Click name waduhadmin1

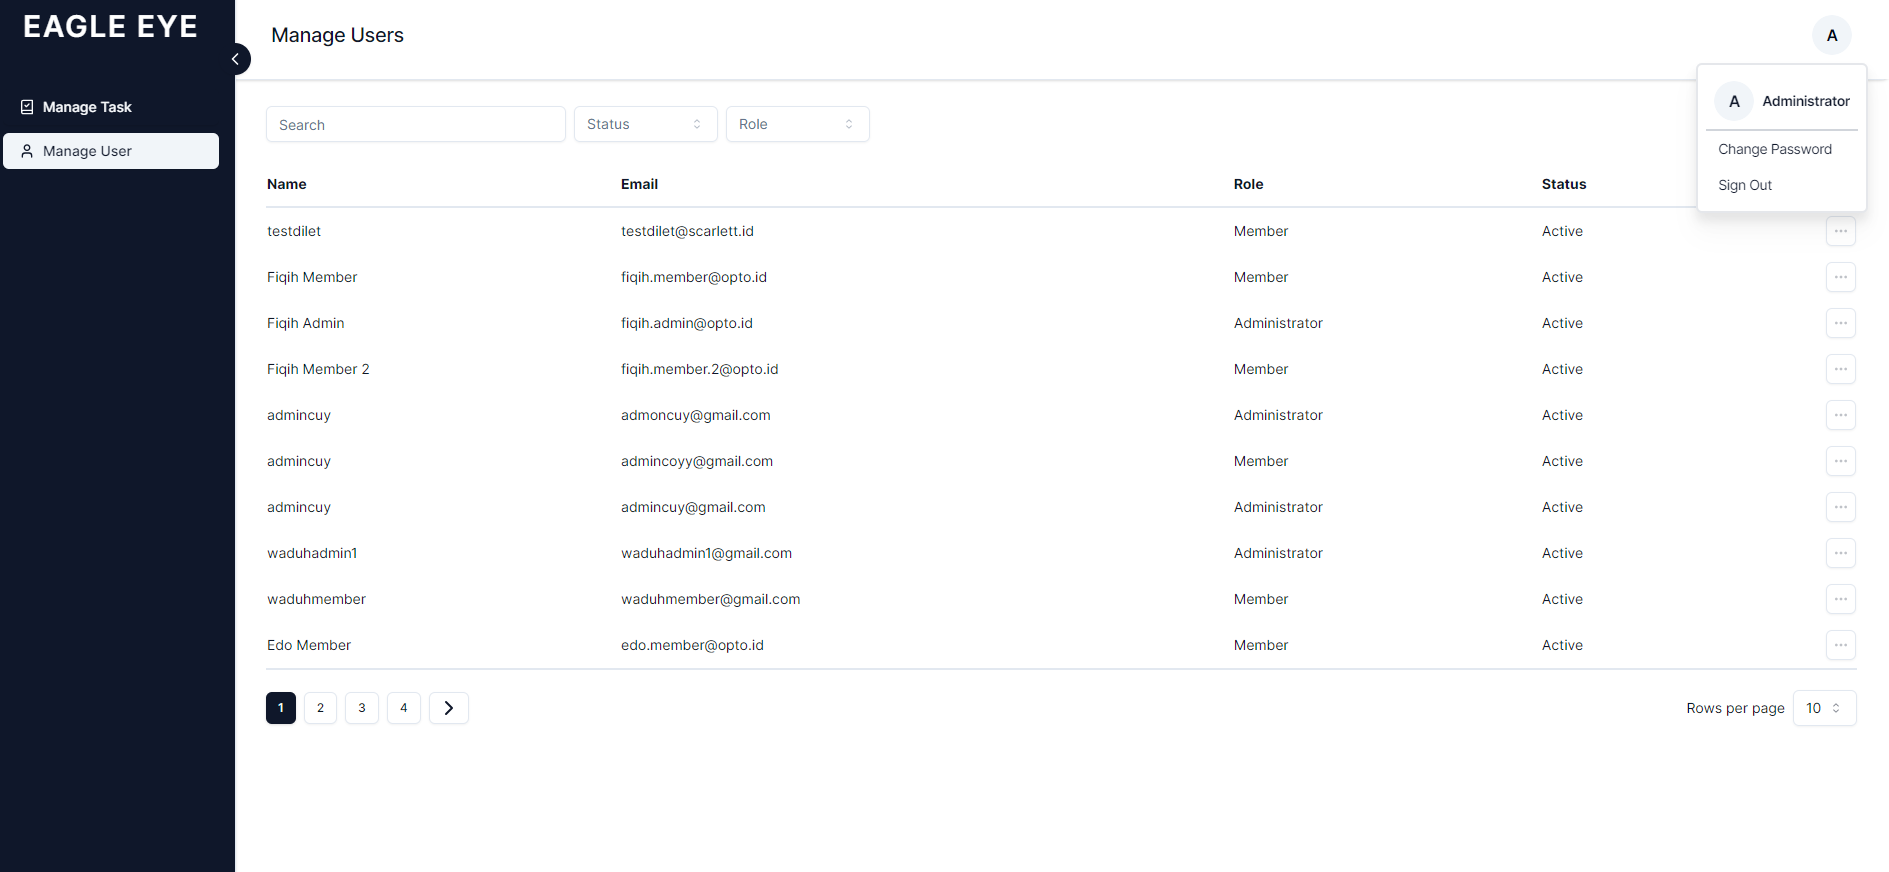point(312,553)
